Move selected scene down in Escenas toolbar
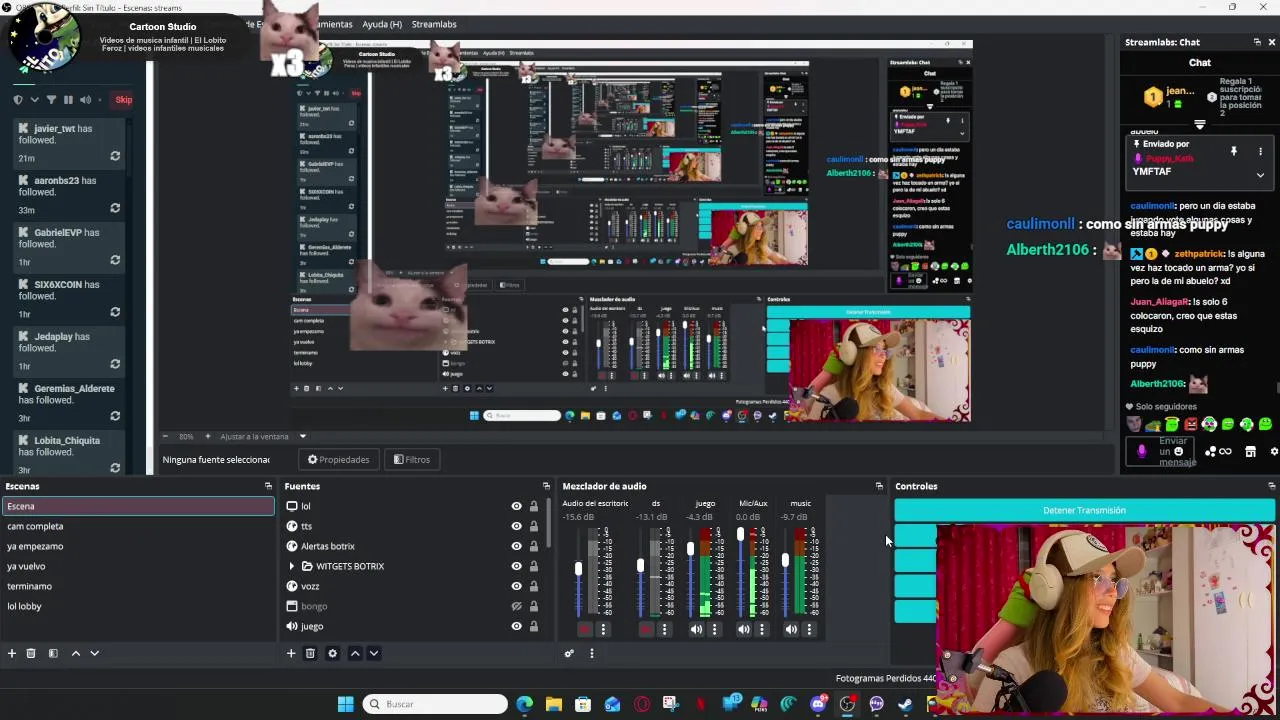The width and height of the screenshot is (1280, 720). 95,653
